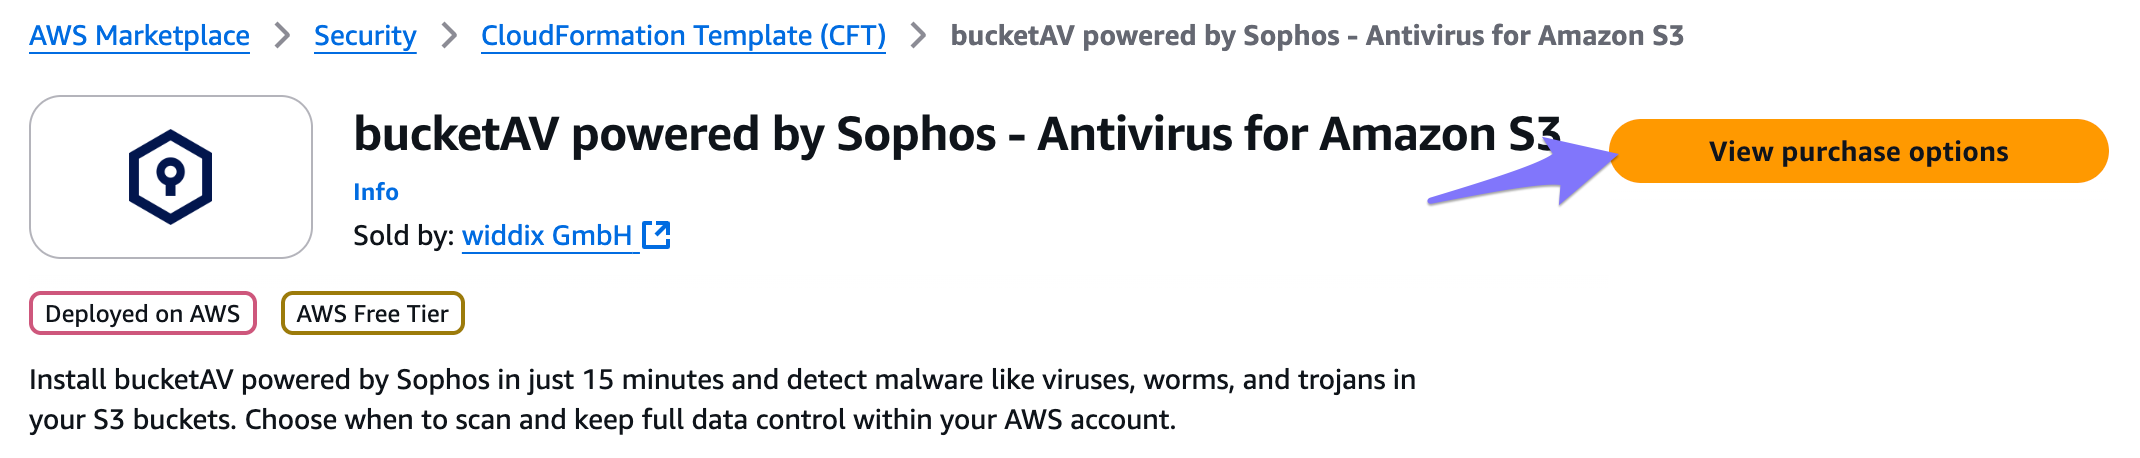Click the chevron after AWS Marketplace breadcrumb
Screen dimensions: 2140x458
click(x=282, y=36)
